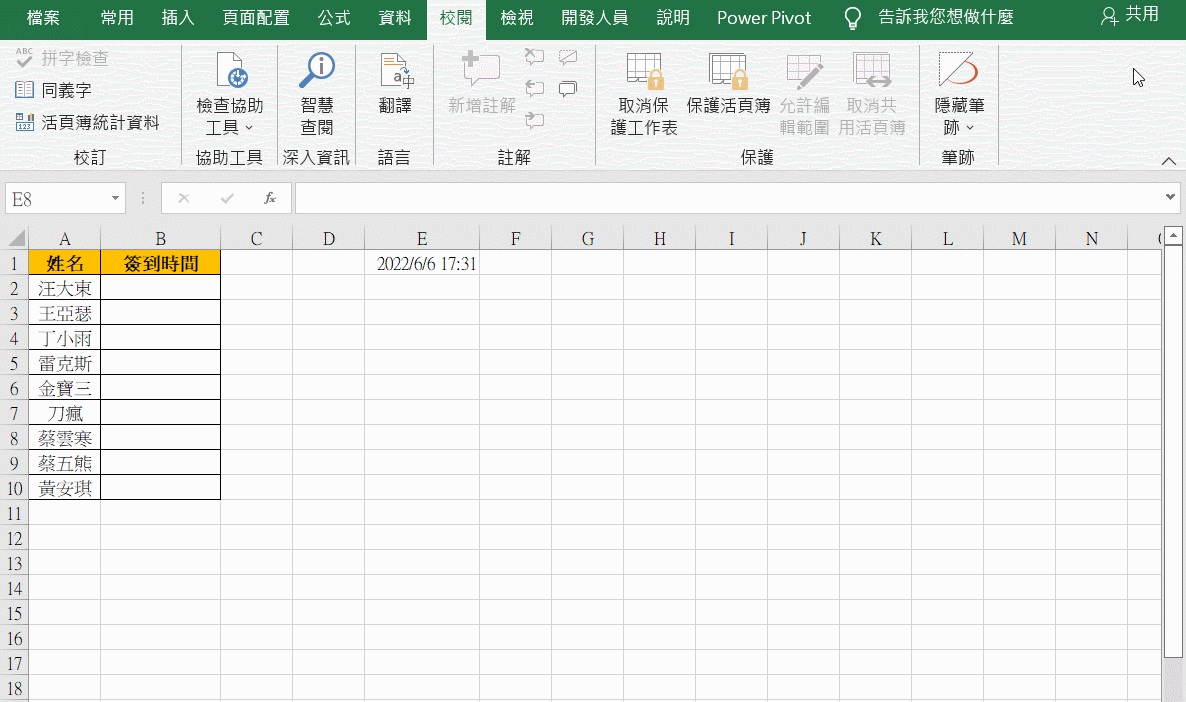Click the confirm checkmark in formula bar
The image size is (1186, 702).
click(227, 198)
